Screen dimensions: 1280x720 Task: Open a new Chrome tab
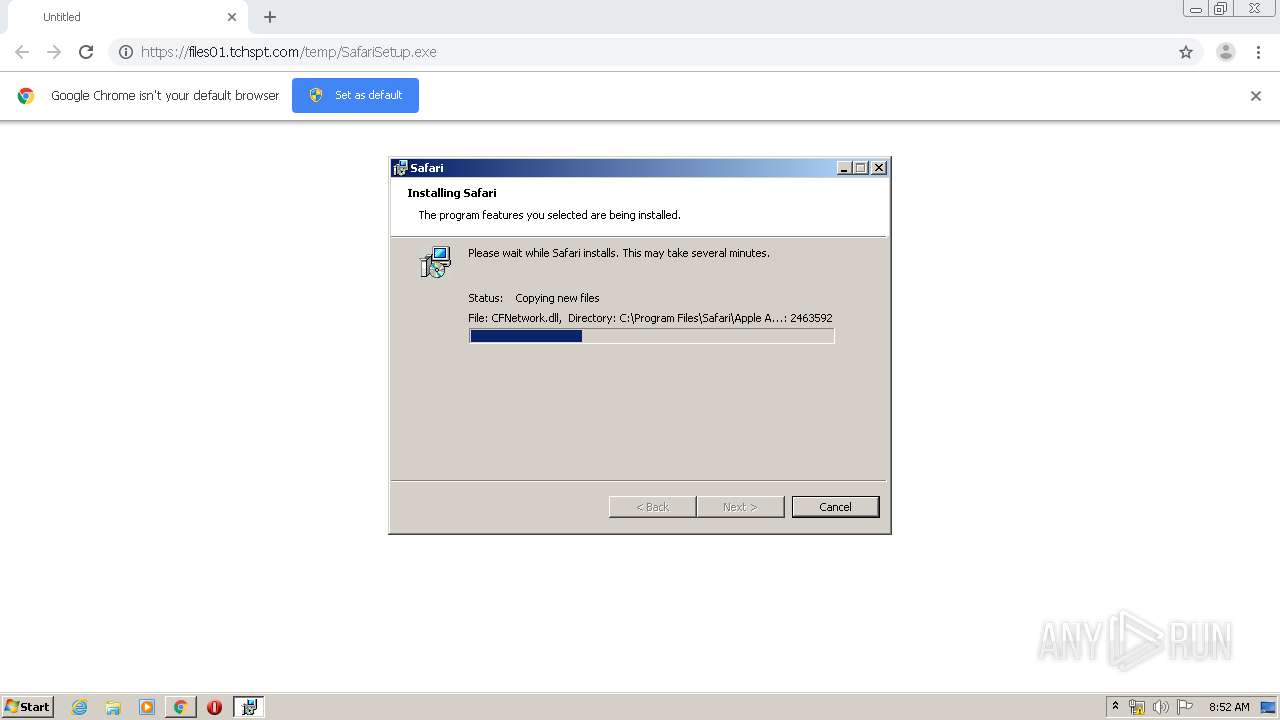270,17
